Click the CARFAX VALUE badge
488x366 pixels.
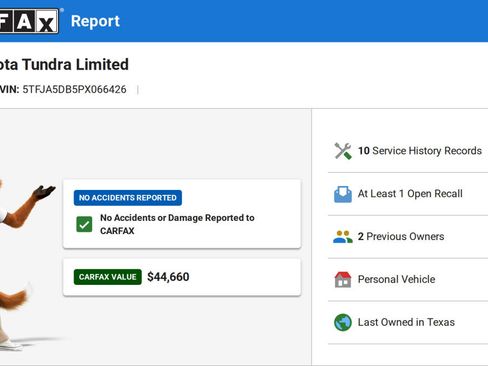[x=108, y=277]
